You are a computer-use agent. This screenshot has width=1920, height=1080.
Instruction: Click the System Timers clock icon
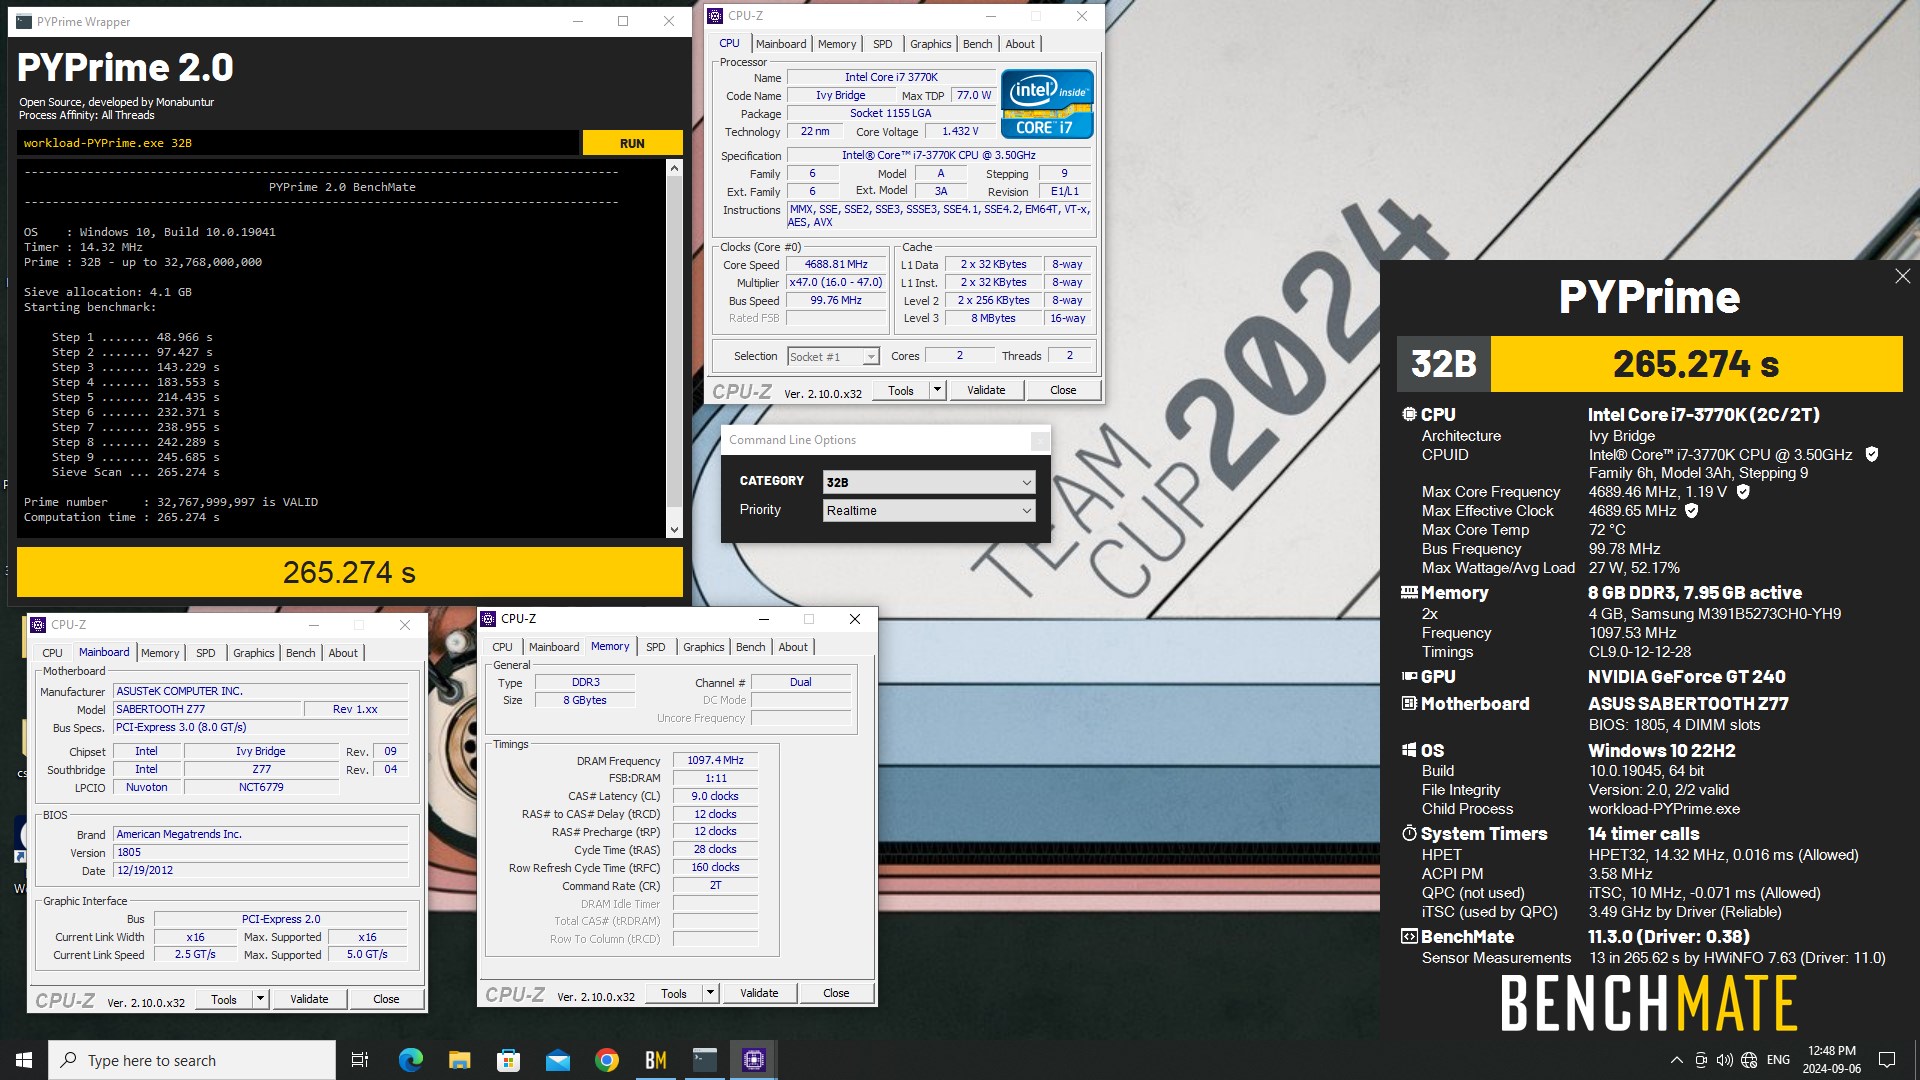pyautogui.click(x=1409, y=833)
